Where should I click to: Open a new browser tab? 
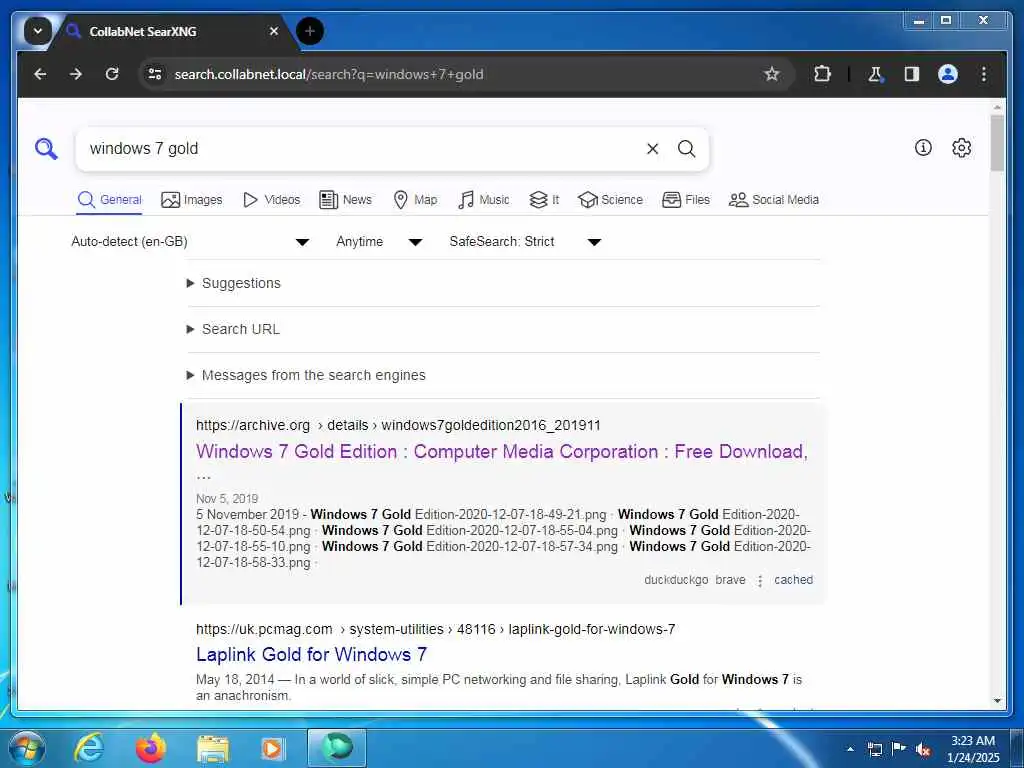point(310,31)
